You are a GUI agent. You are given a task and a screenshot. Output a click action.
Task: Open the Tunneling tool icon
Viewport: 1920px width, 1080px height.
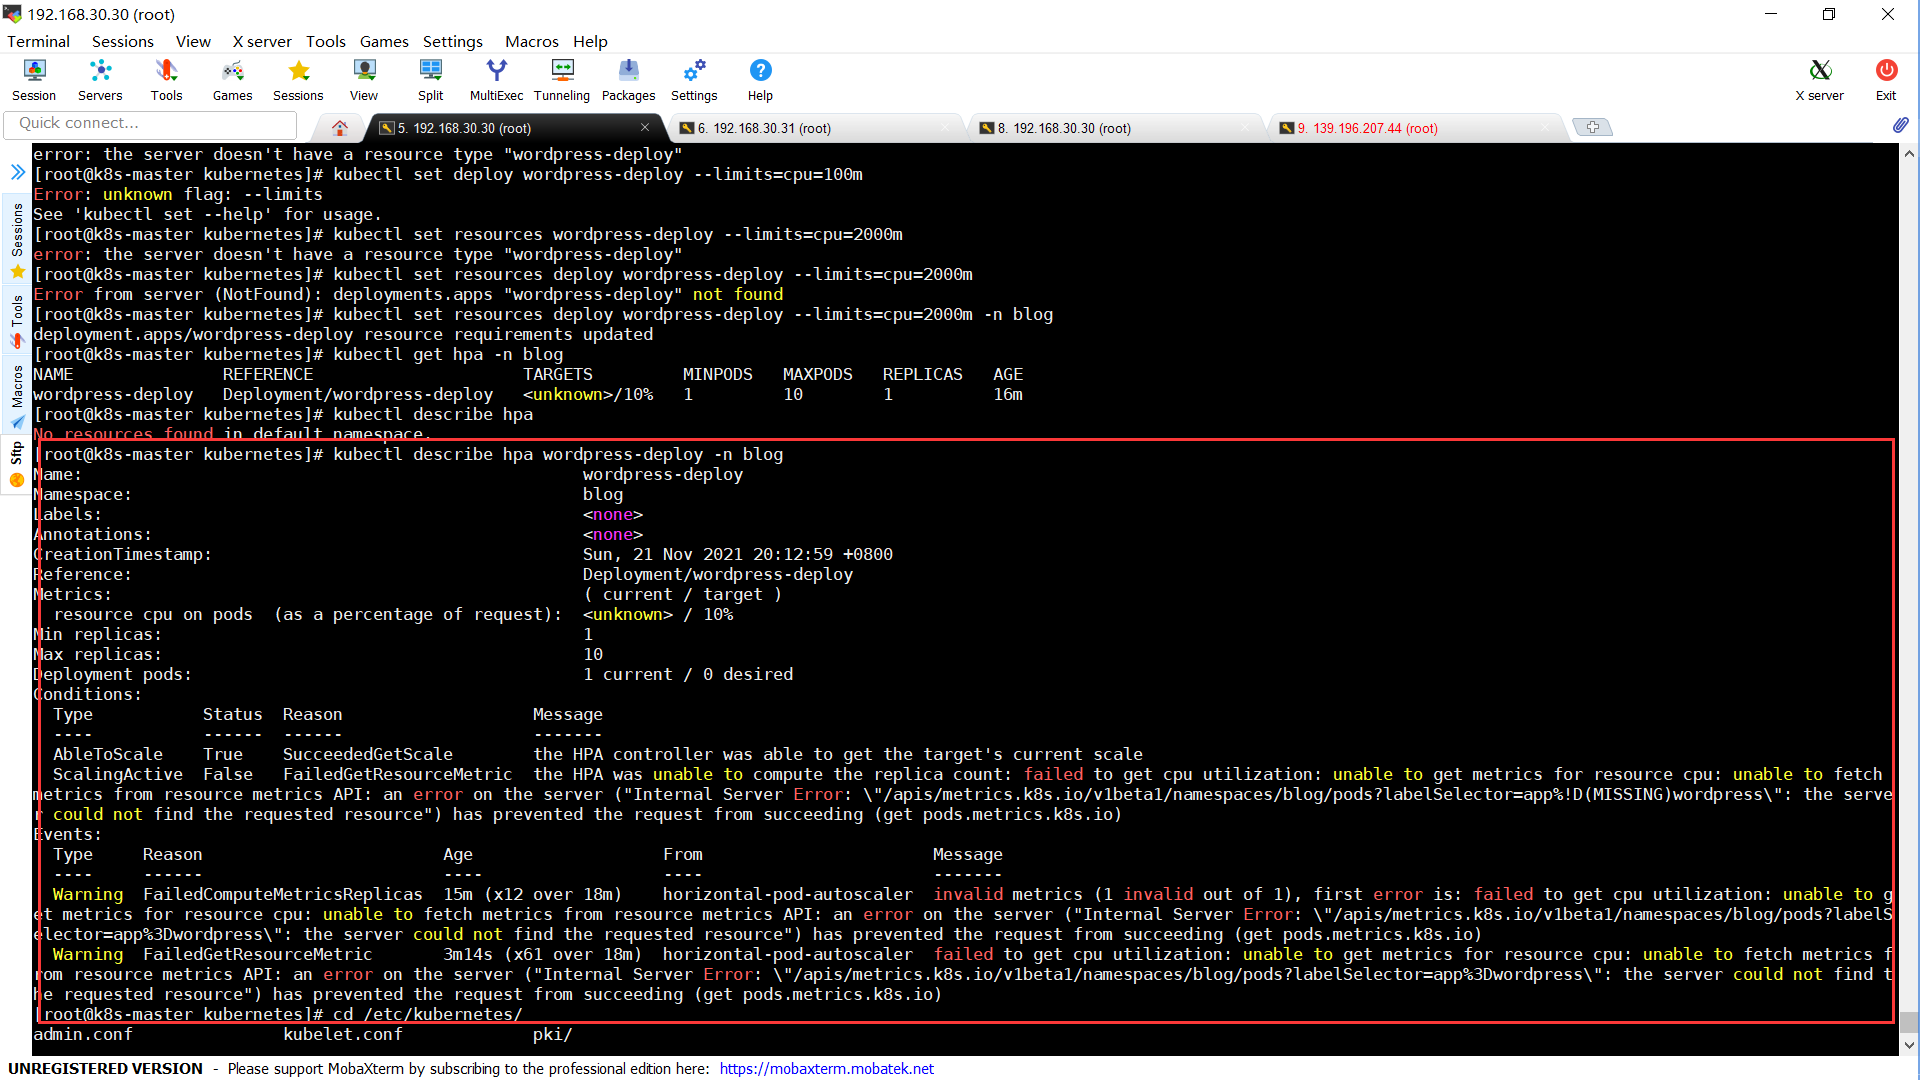562,79
